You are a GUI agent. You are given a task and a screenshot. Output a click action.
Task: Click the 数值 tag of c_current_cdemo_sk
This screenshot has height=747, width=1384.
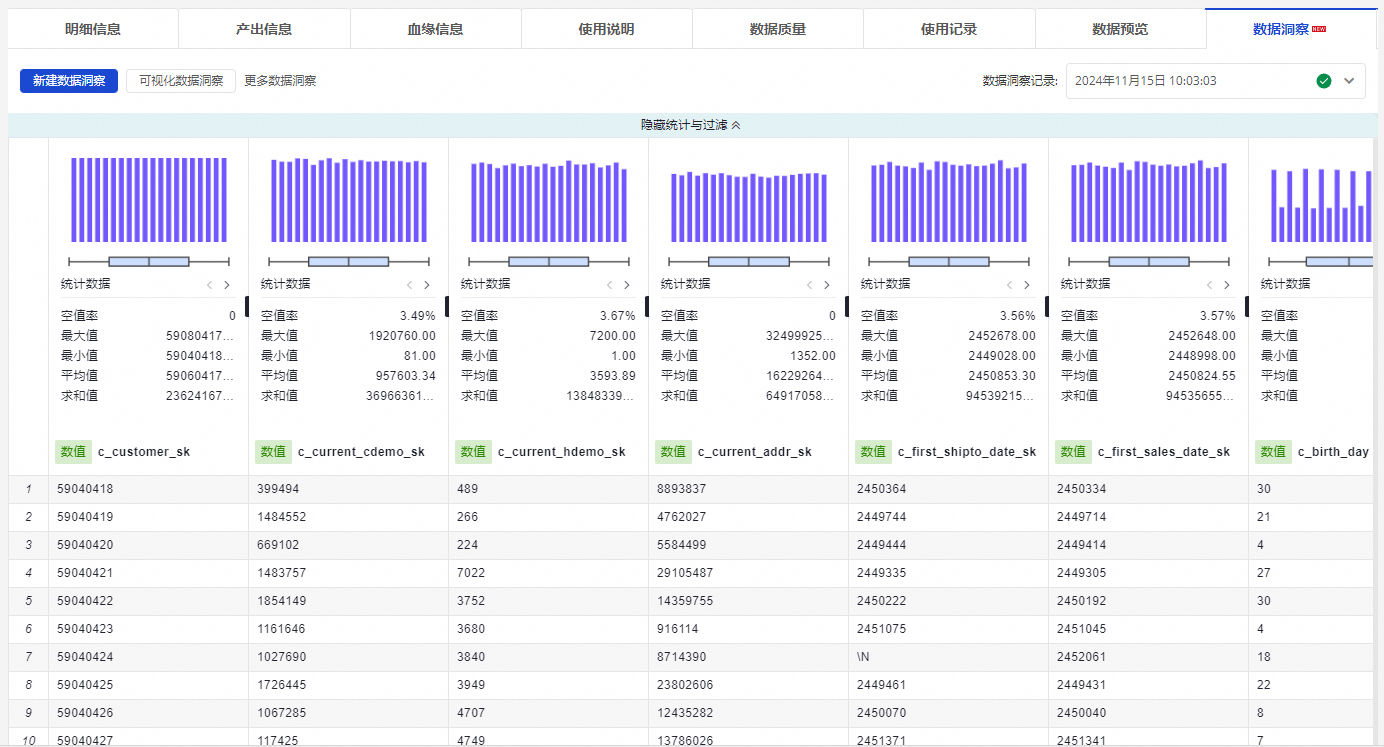273,451
